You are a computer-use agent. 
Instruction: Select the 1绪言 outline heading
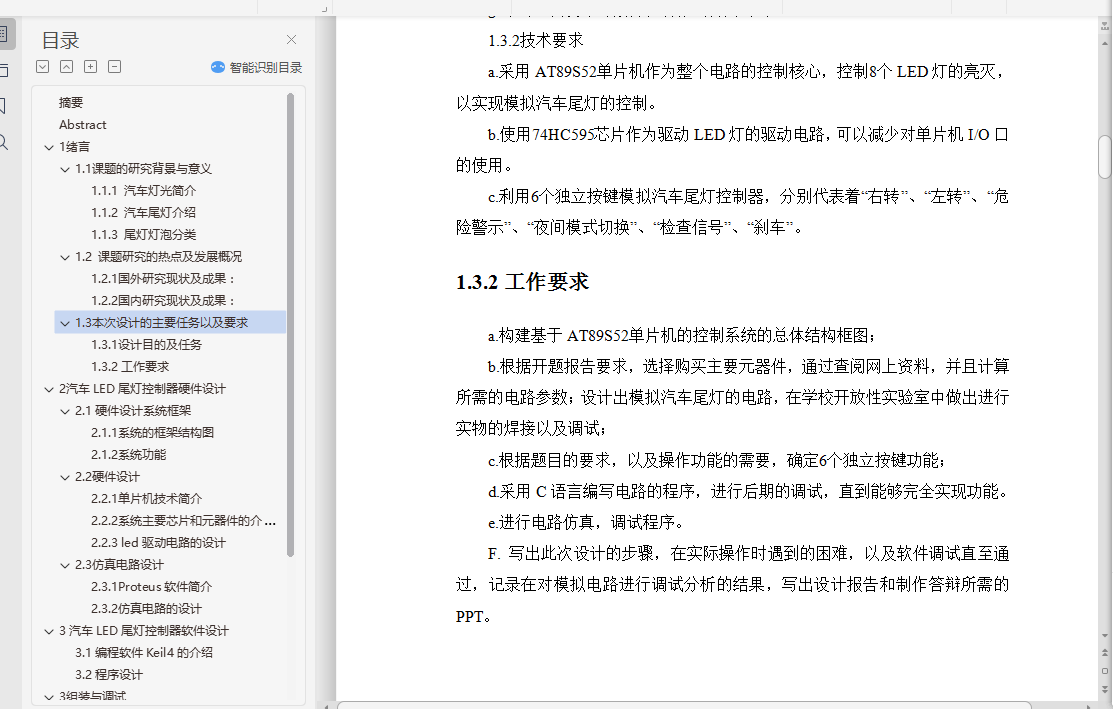tap(75, 146)
